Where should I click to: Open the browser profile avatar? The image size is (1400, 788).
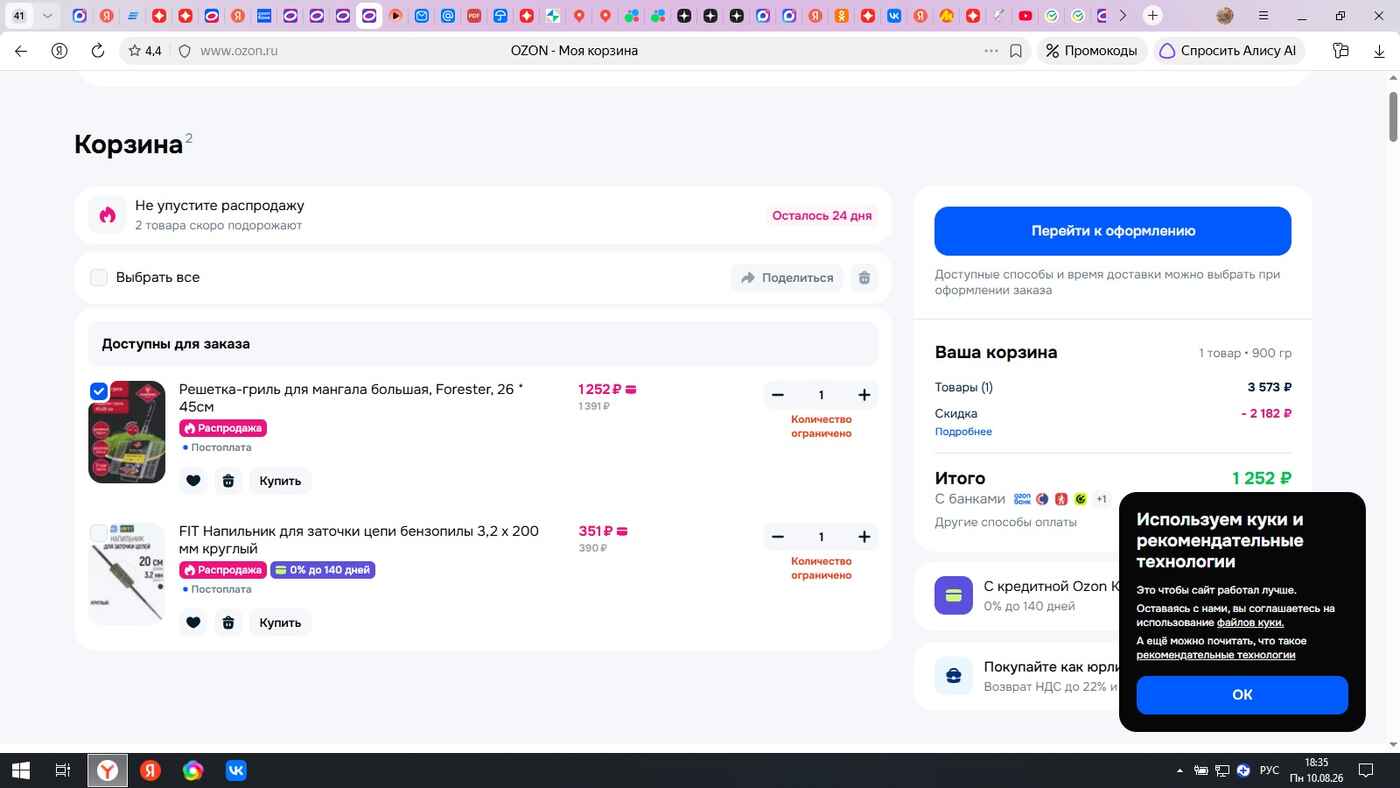tap(1225, 16)
